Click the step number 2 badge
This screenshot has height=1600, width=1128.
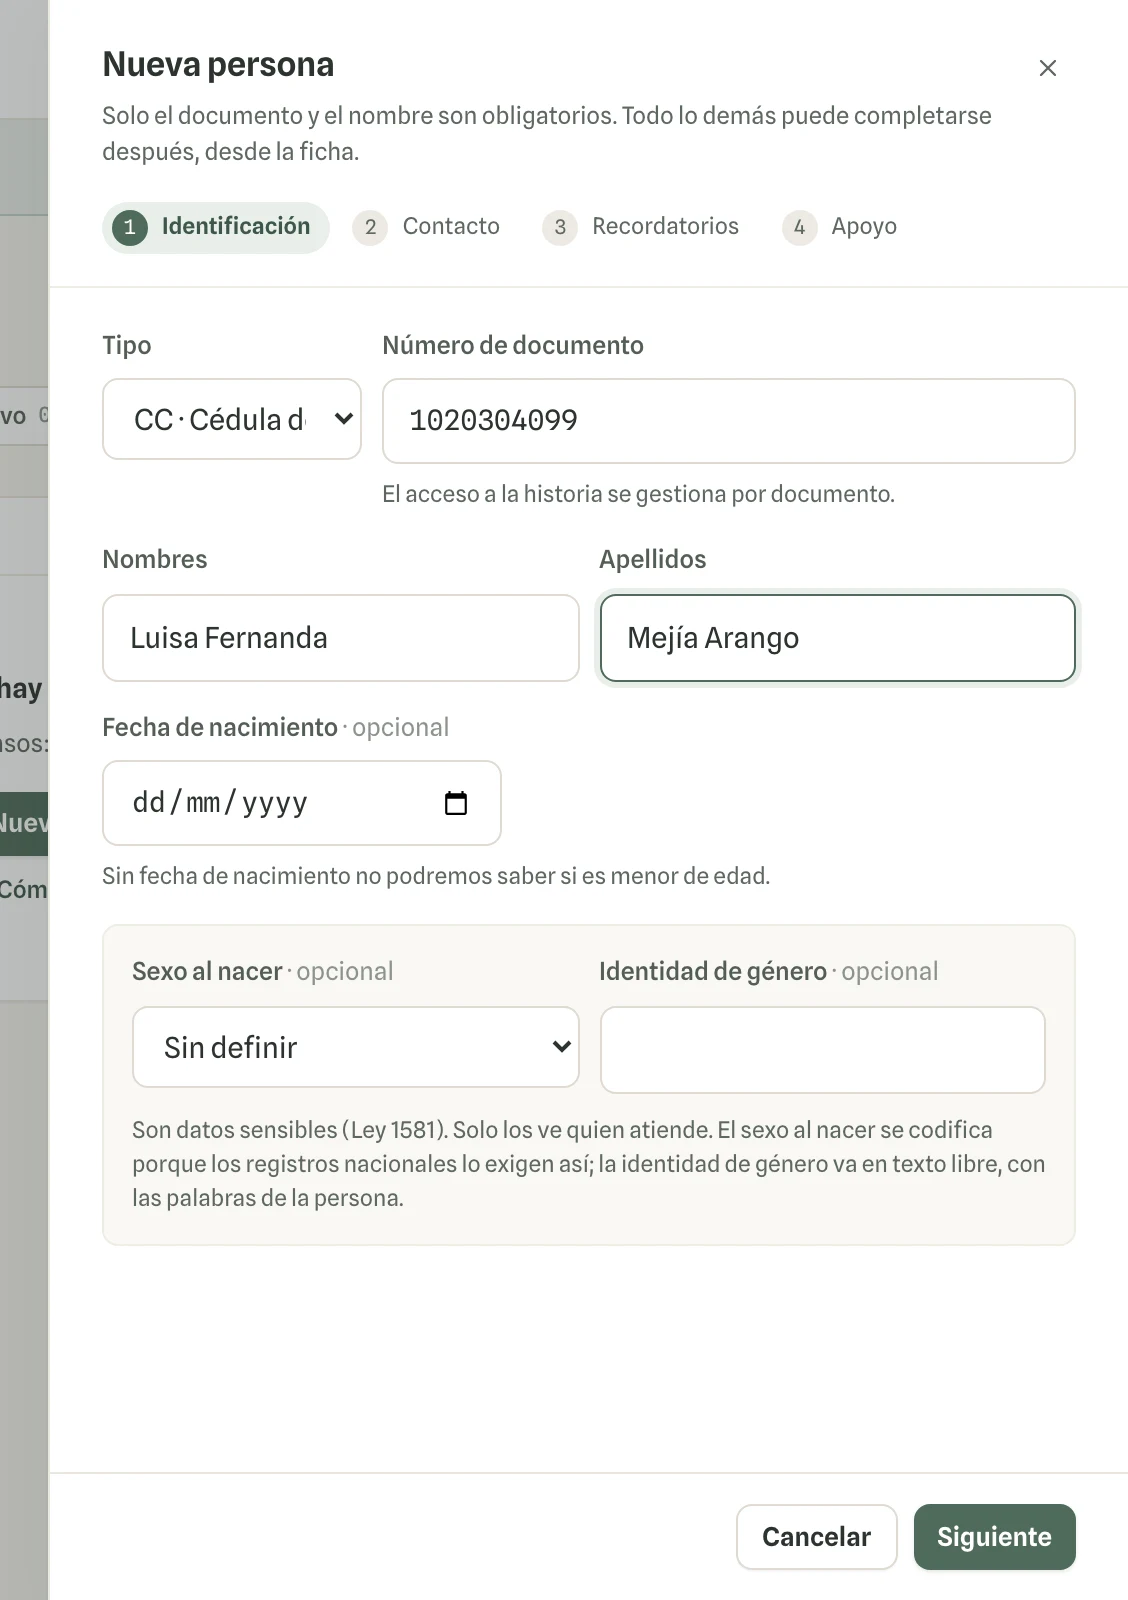tap(370, 227)
